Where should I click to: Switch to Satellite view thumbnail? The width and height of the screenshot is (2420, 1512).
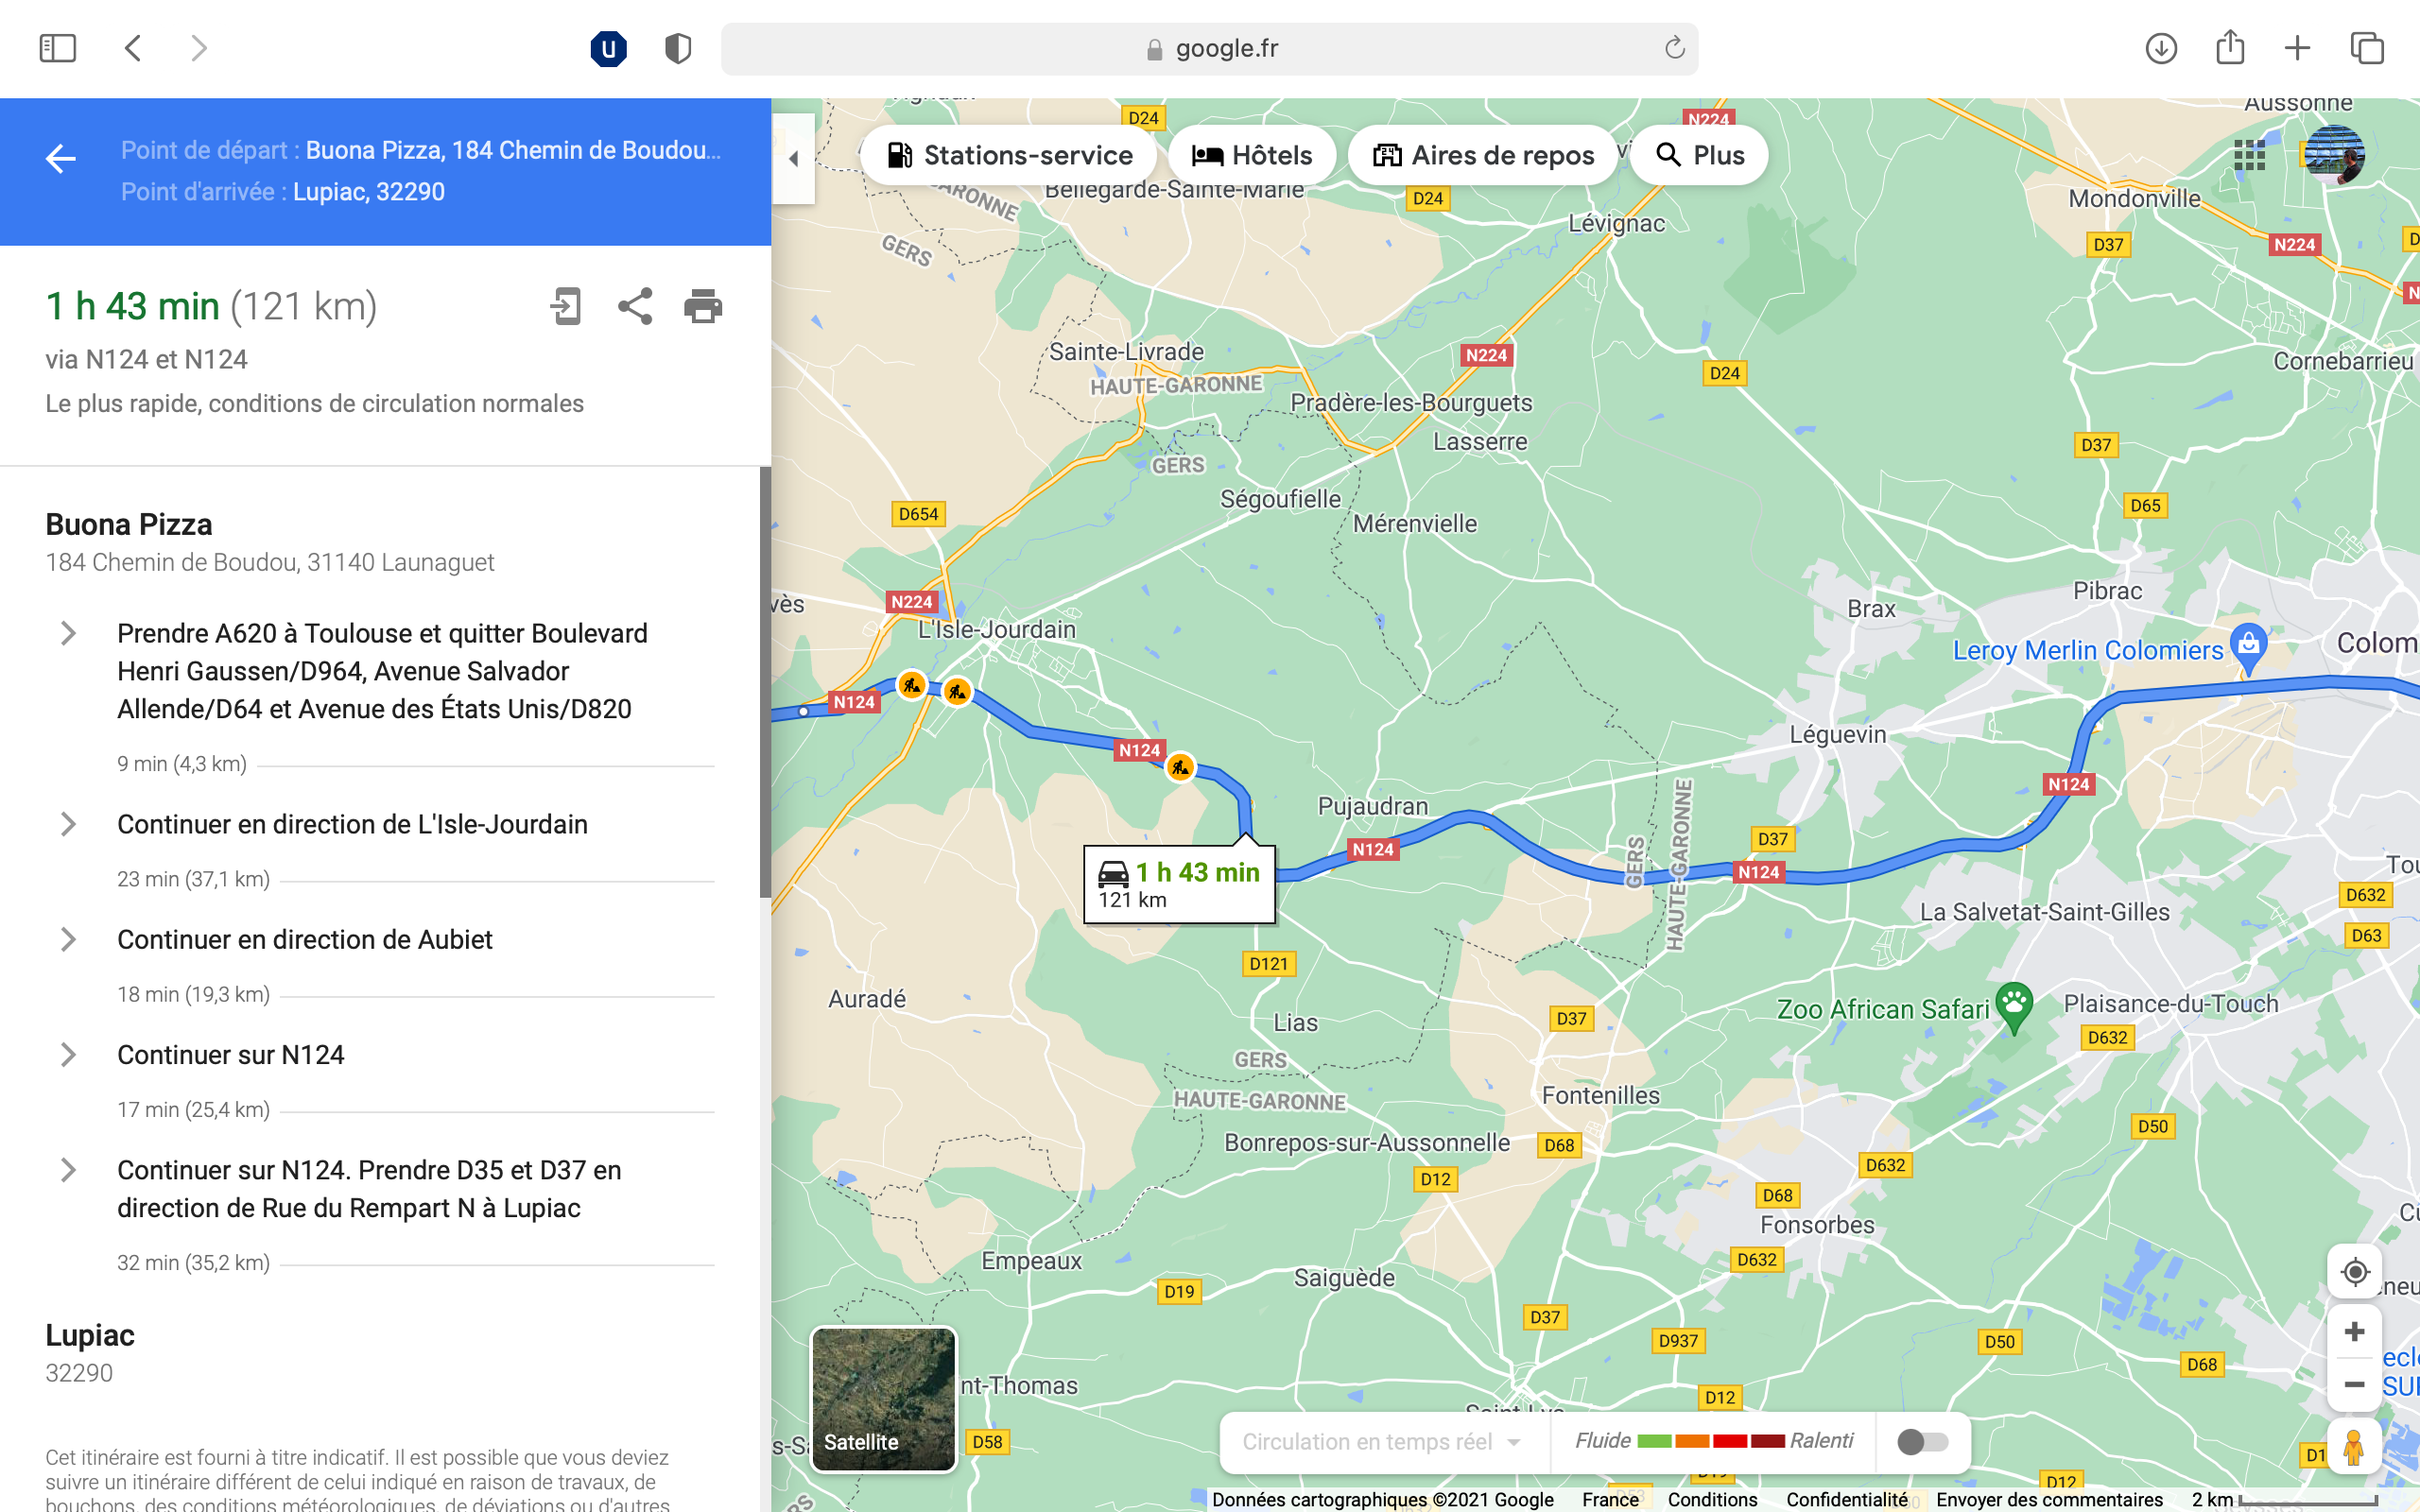coord(883,1399)
